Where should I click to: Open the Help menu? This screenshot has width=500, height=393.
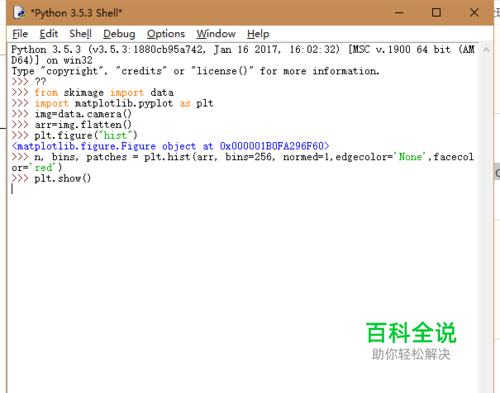[x=258, y=34]
